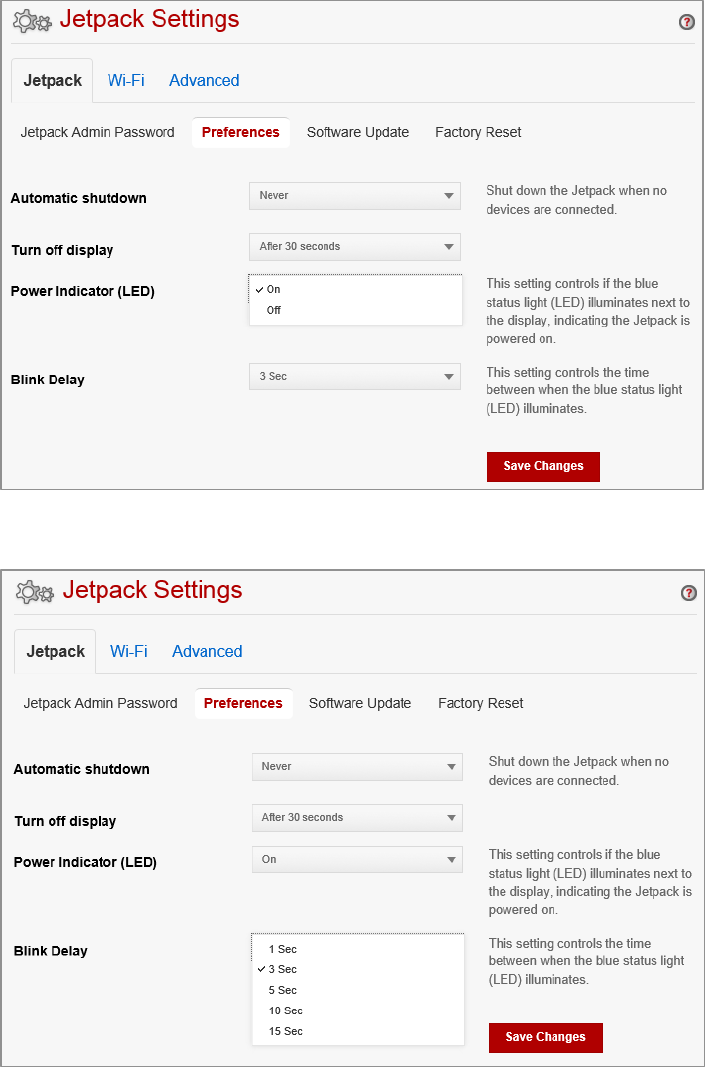Open the closed Blink Delay dropdown showing 3 Sec
Screen dimensions: 705x1067
point(354,377)
